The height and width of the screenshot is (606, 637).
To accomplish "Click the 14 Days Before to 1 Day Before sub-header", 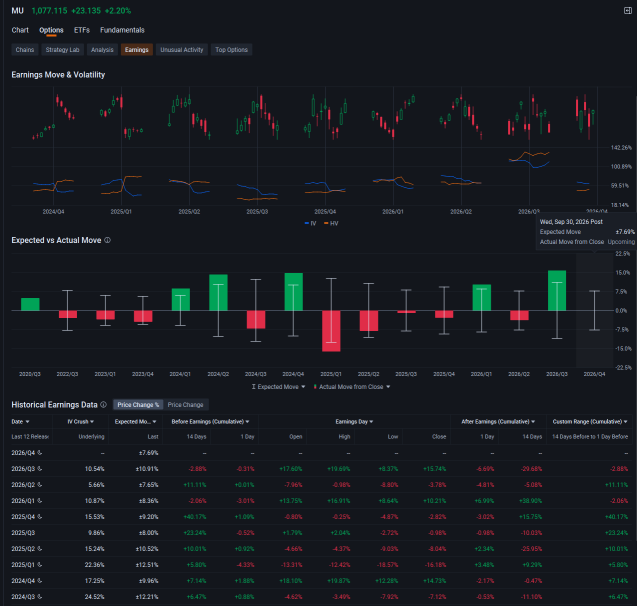I will 590,437.
